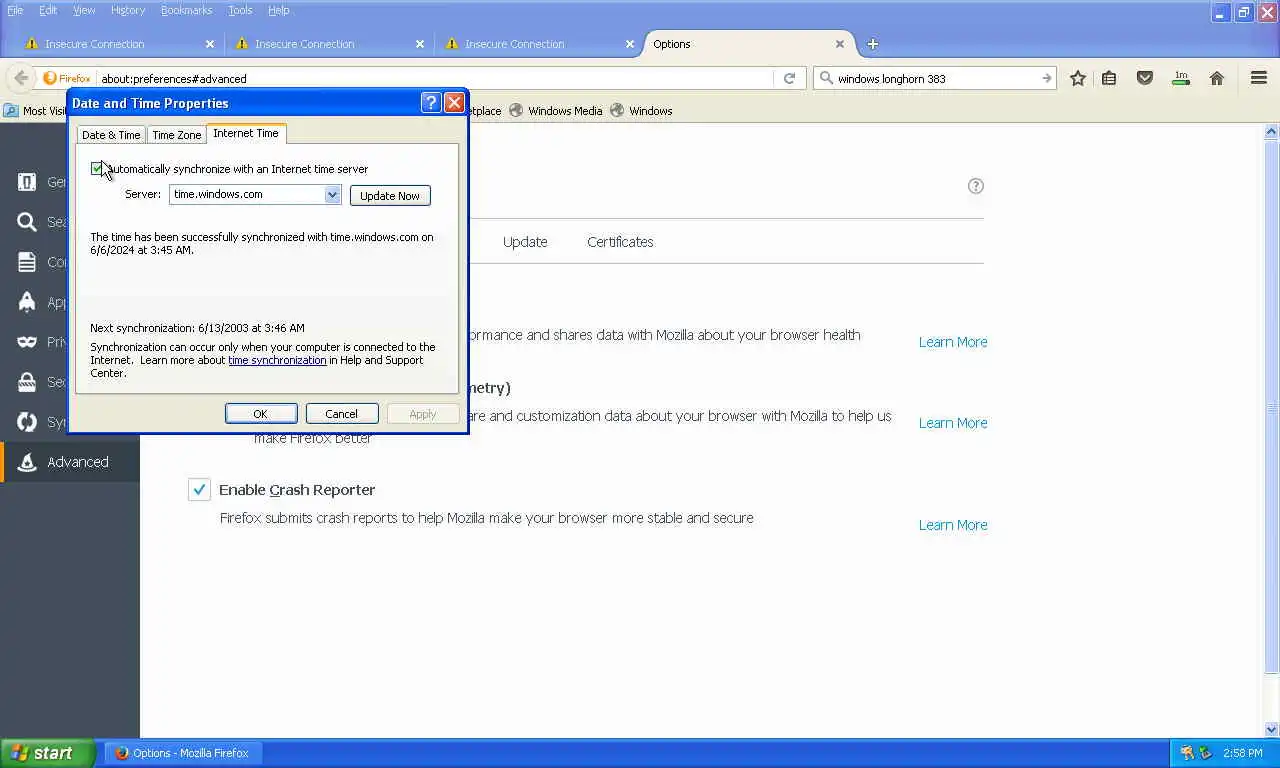Open Security preferences lock icon
Image resolution: width=1280 pixels, height=768 pixels.
tap(27, 382)
